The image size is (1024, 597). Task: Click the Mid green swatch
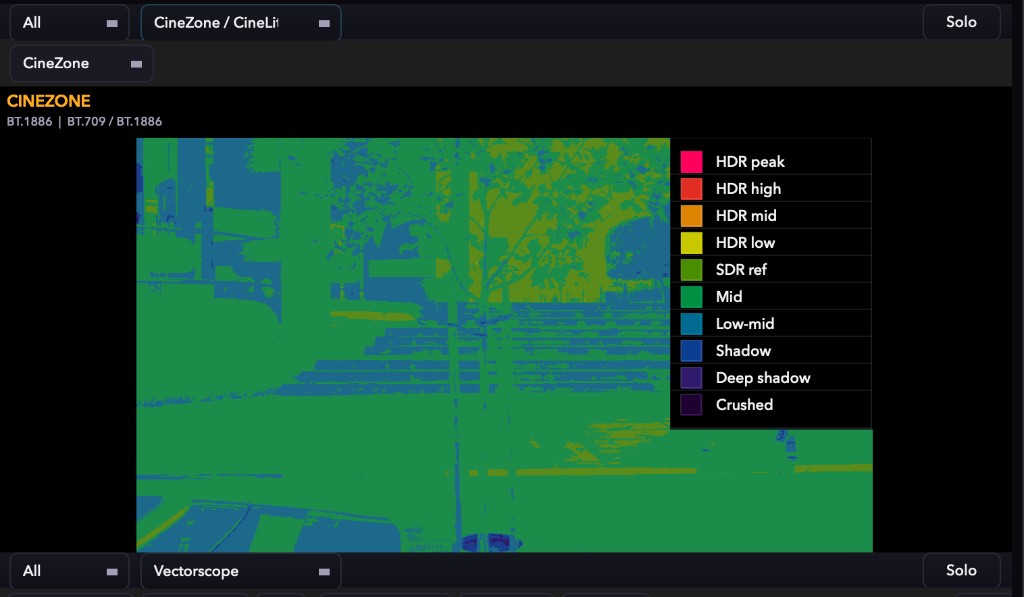pos(691,297)
